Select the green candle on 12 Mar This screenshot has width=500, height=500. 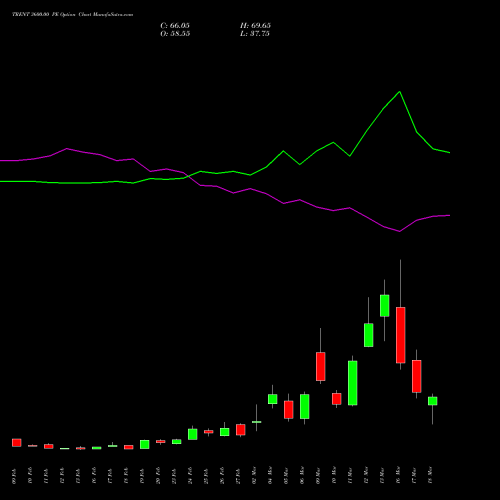(x=369, y=335)
